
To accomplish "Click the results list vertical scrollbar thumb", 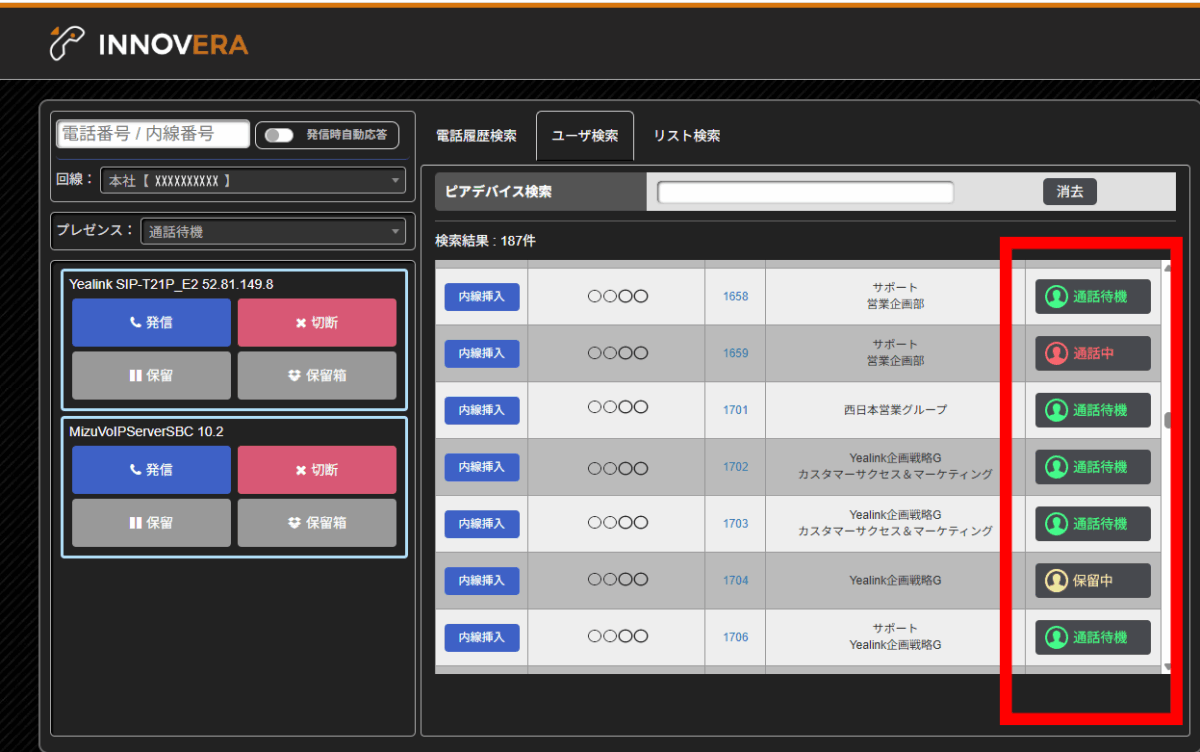I will tap(1168, 420).
